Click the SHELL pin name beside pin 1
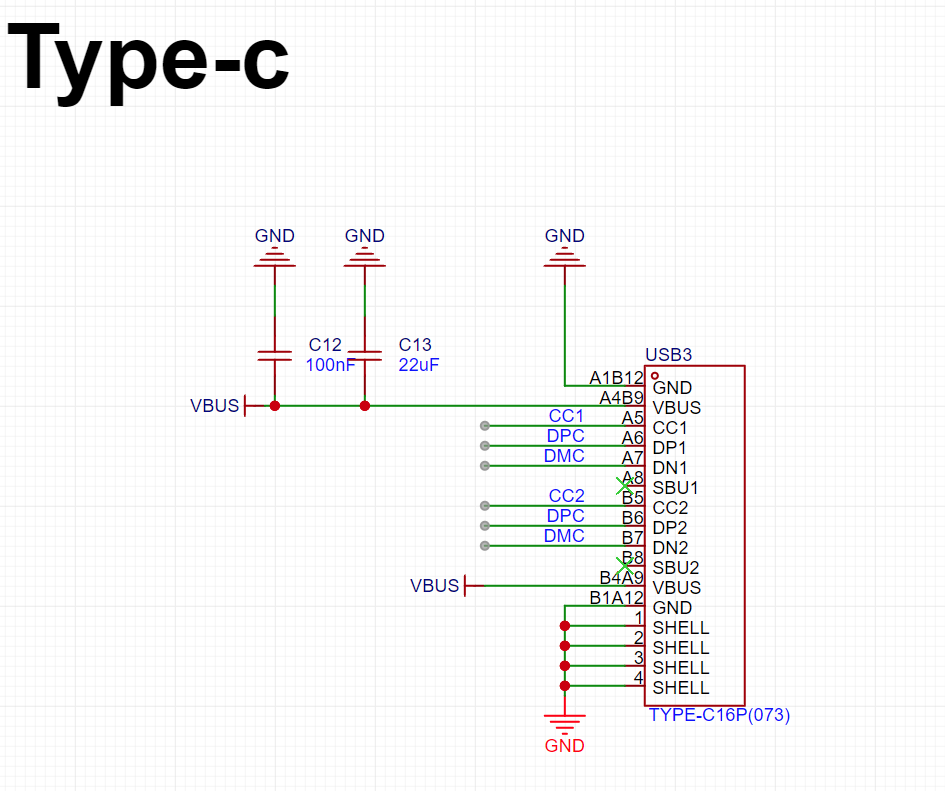This screenshot has width=945, height=791. coord(681,628)
